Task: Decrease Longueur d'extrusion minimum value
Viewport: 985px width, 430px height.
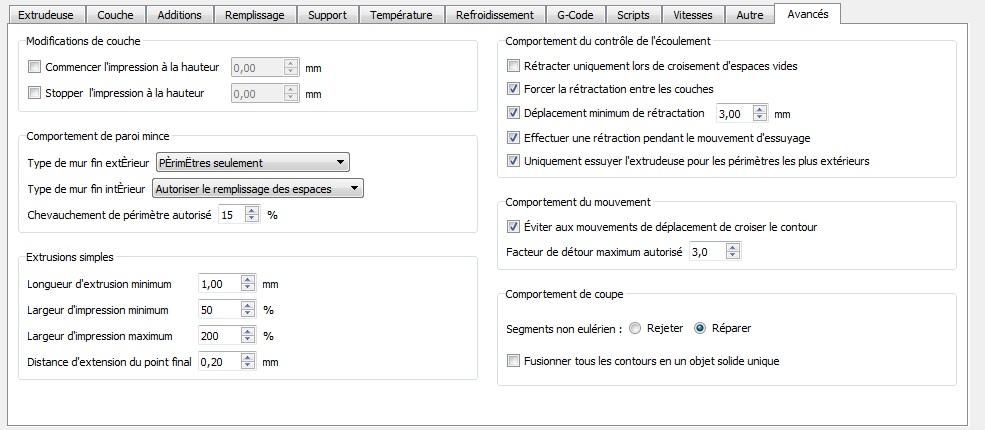Action: pos(249,289)
